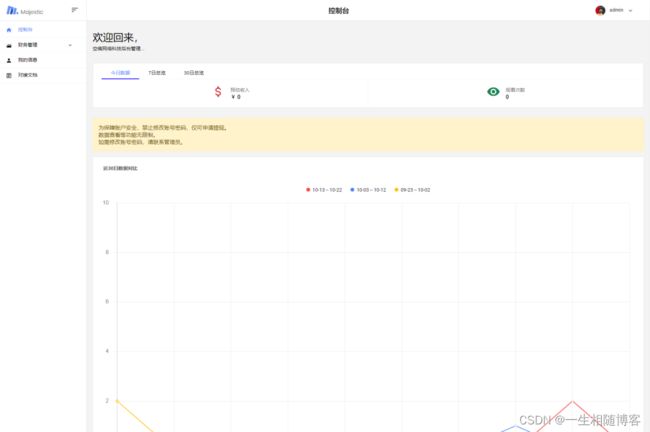Click the admin username text

[616, 10]
